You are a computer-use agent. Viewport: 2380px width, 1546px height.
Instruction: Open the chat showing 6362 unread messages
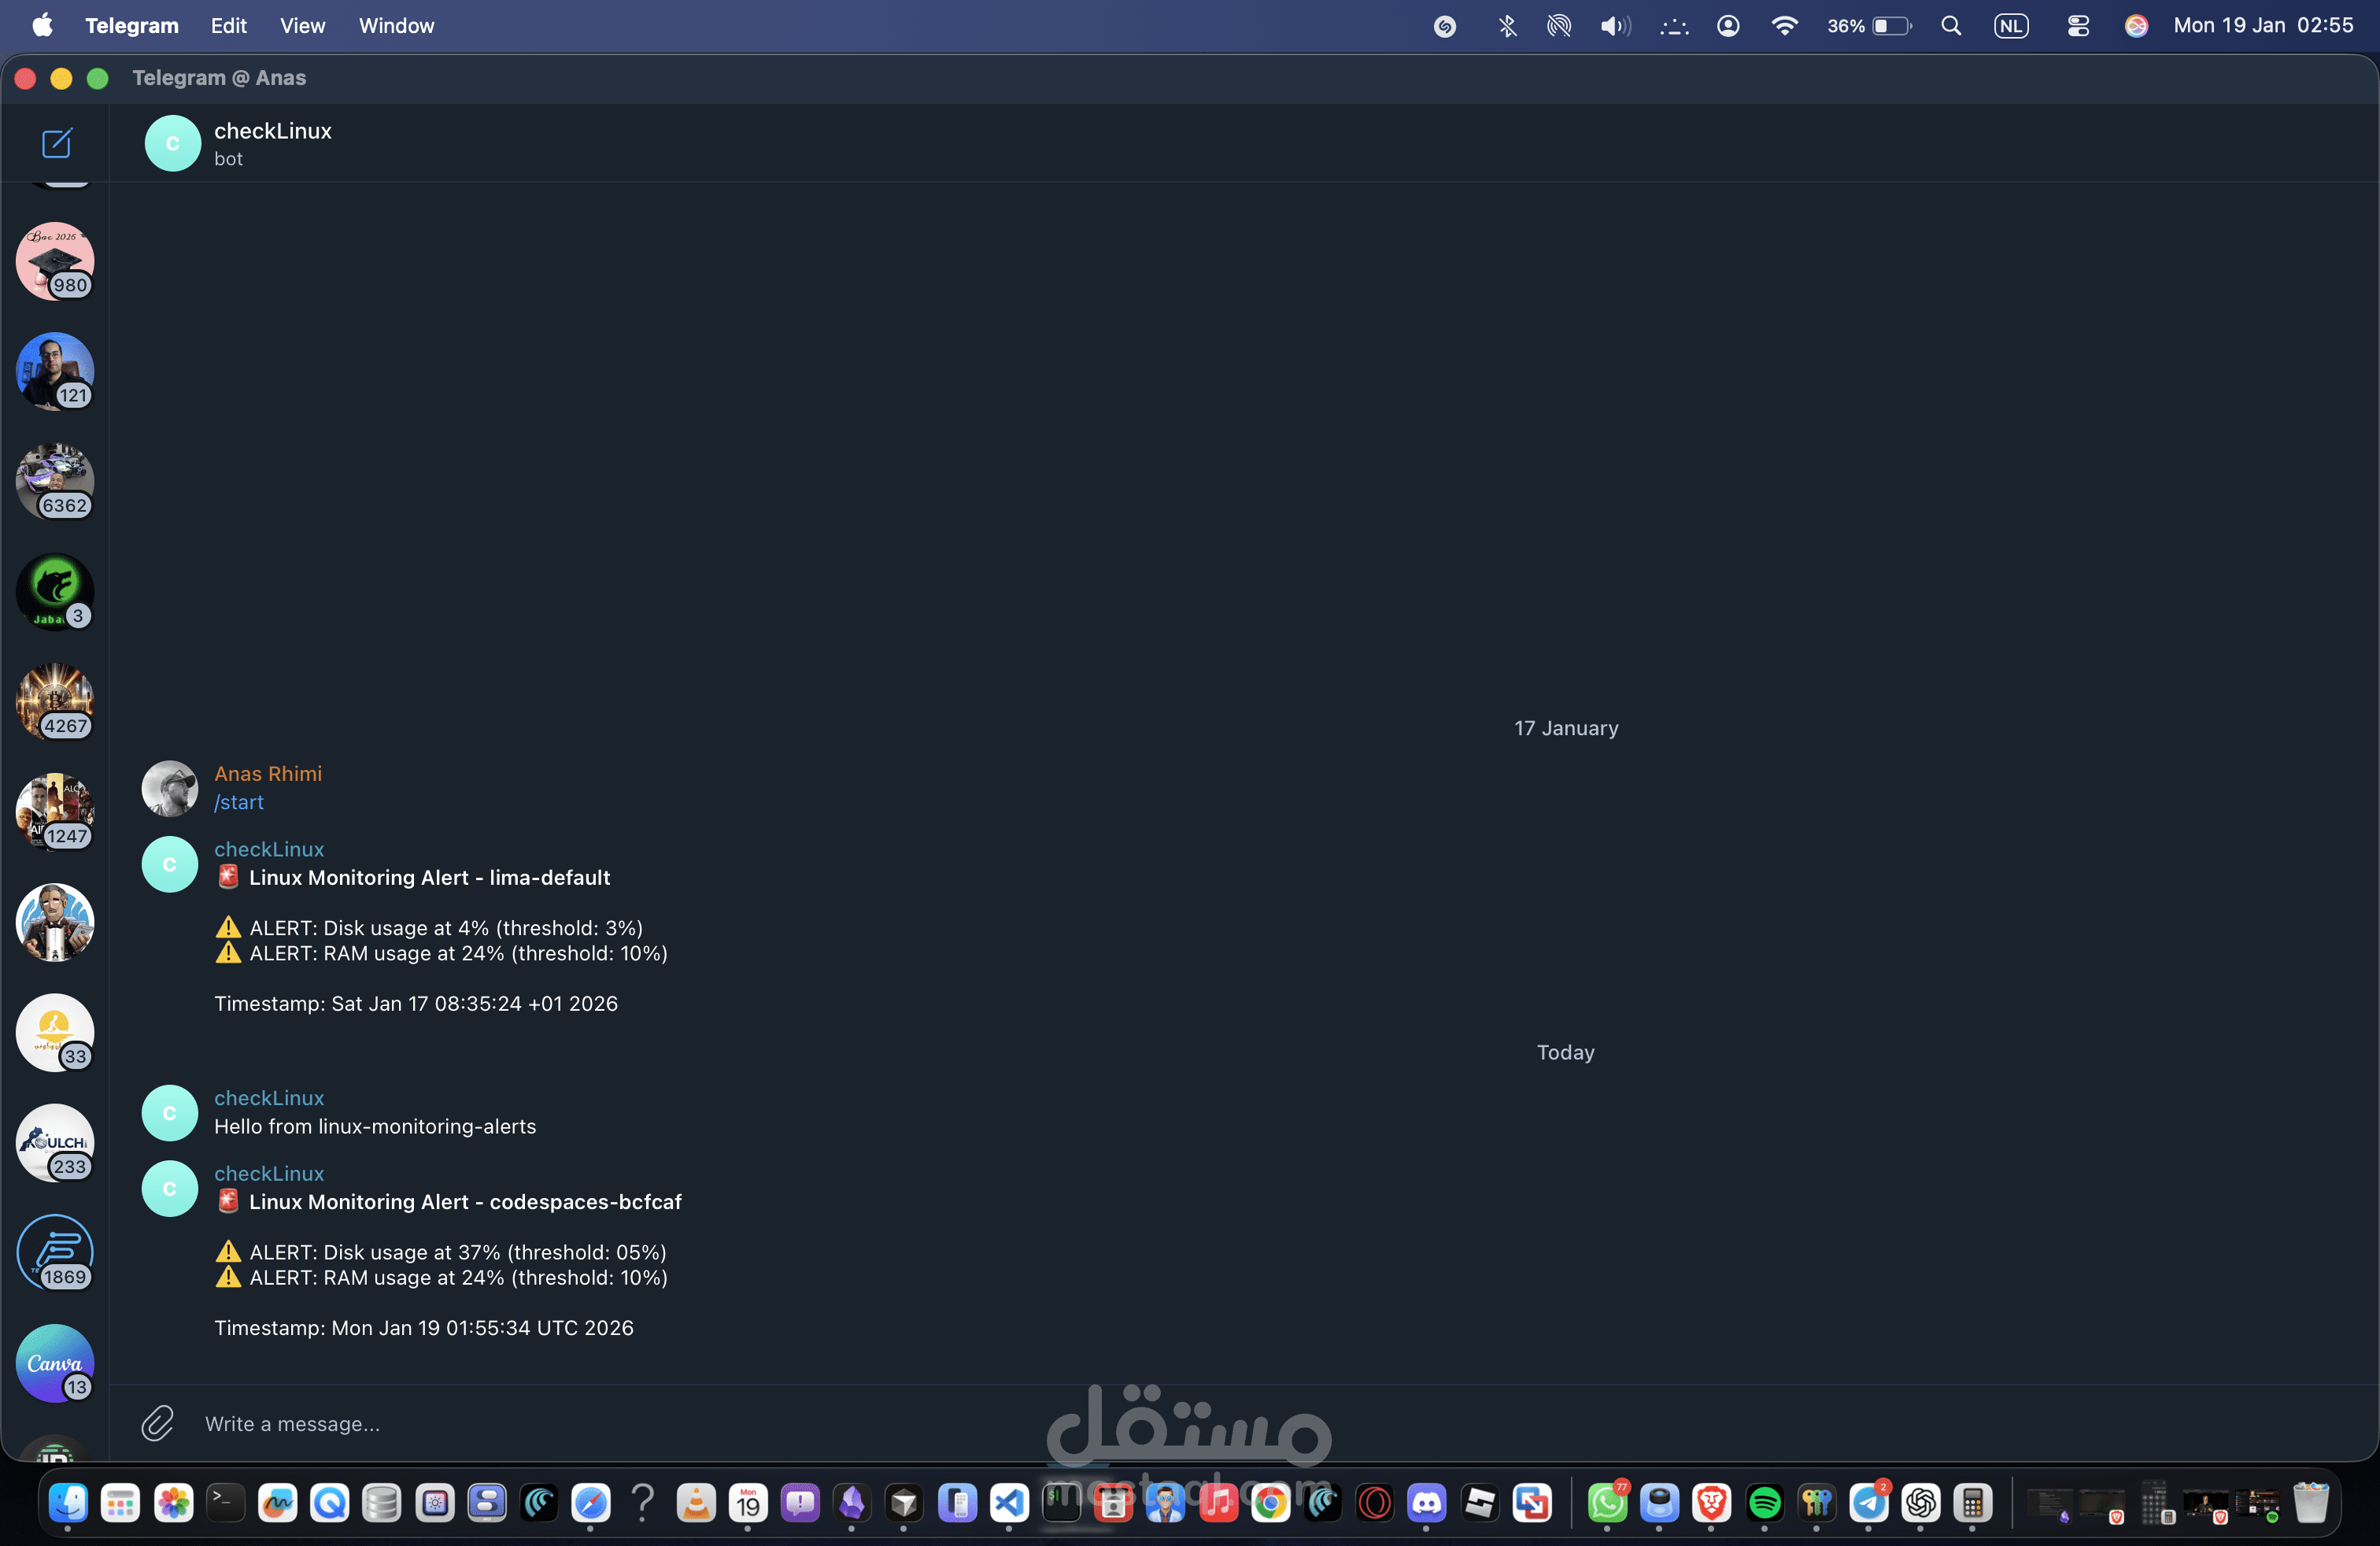(55, 481)
